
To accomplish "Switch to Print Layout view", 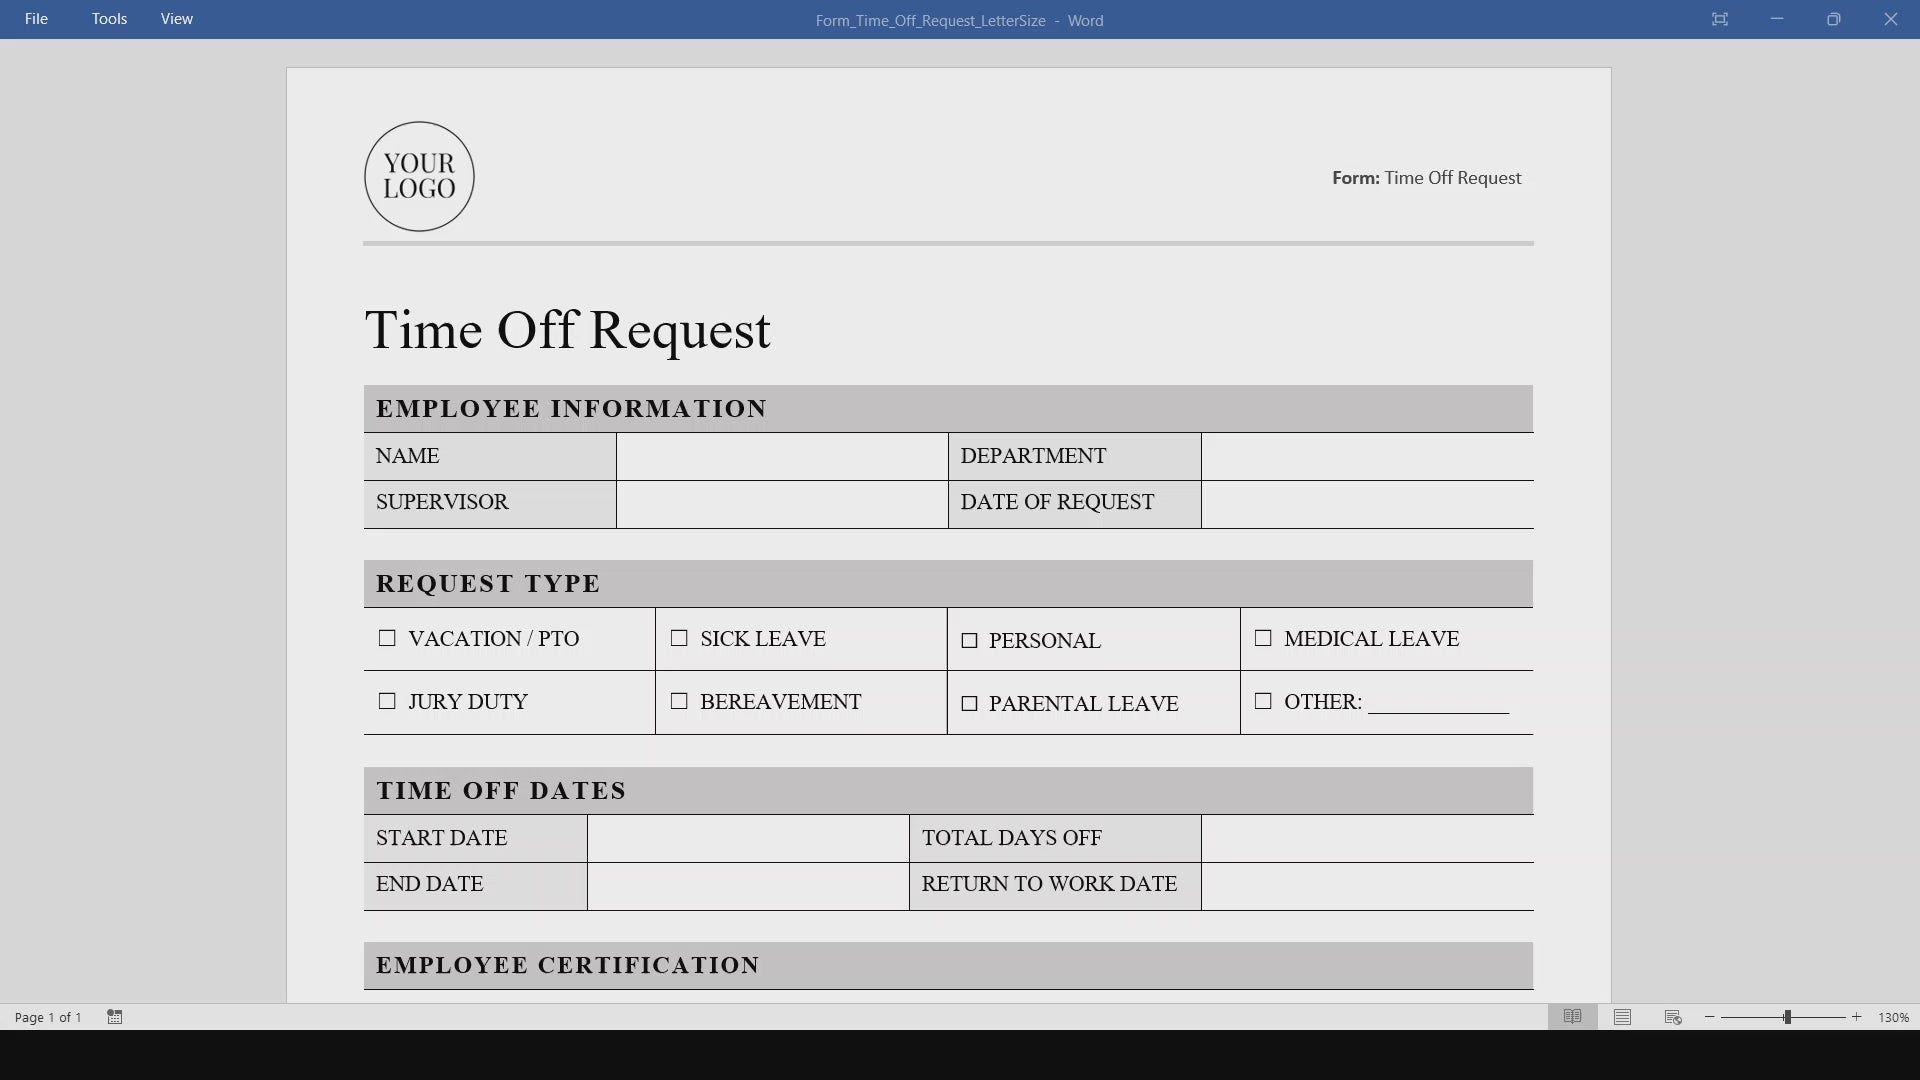I will pyautogui.click(x=1622, y=1017).
